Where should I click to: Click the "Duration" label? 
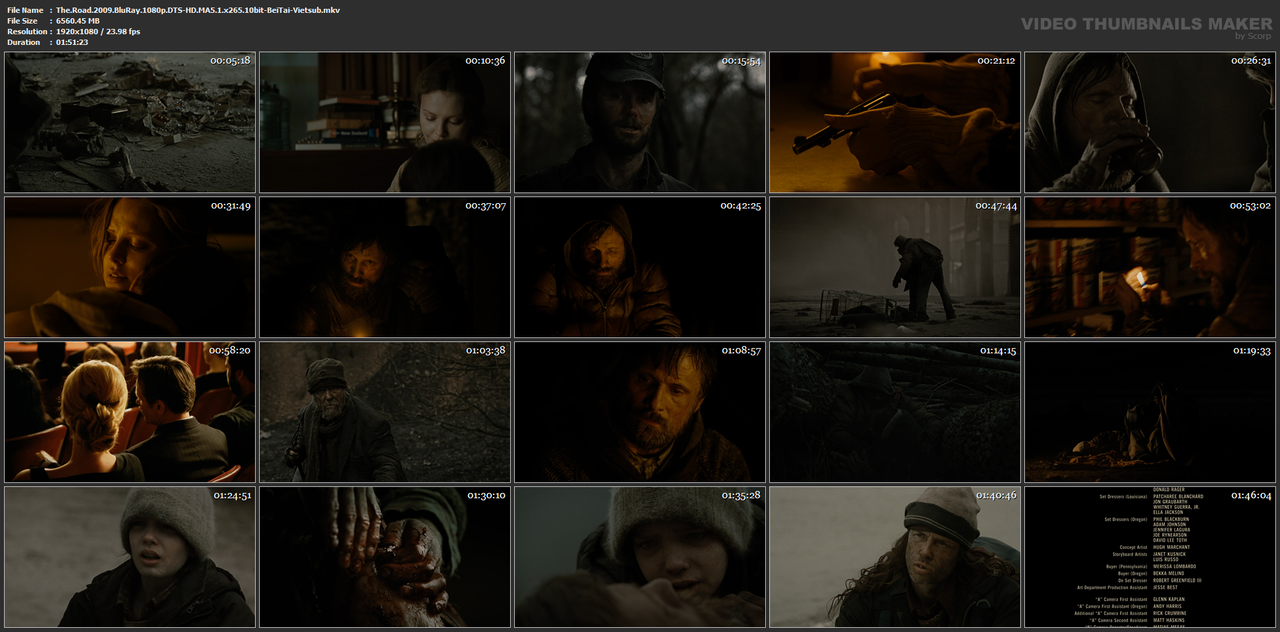[23, 42]
